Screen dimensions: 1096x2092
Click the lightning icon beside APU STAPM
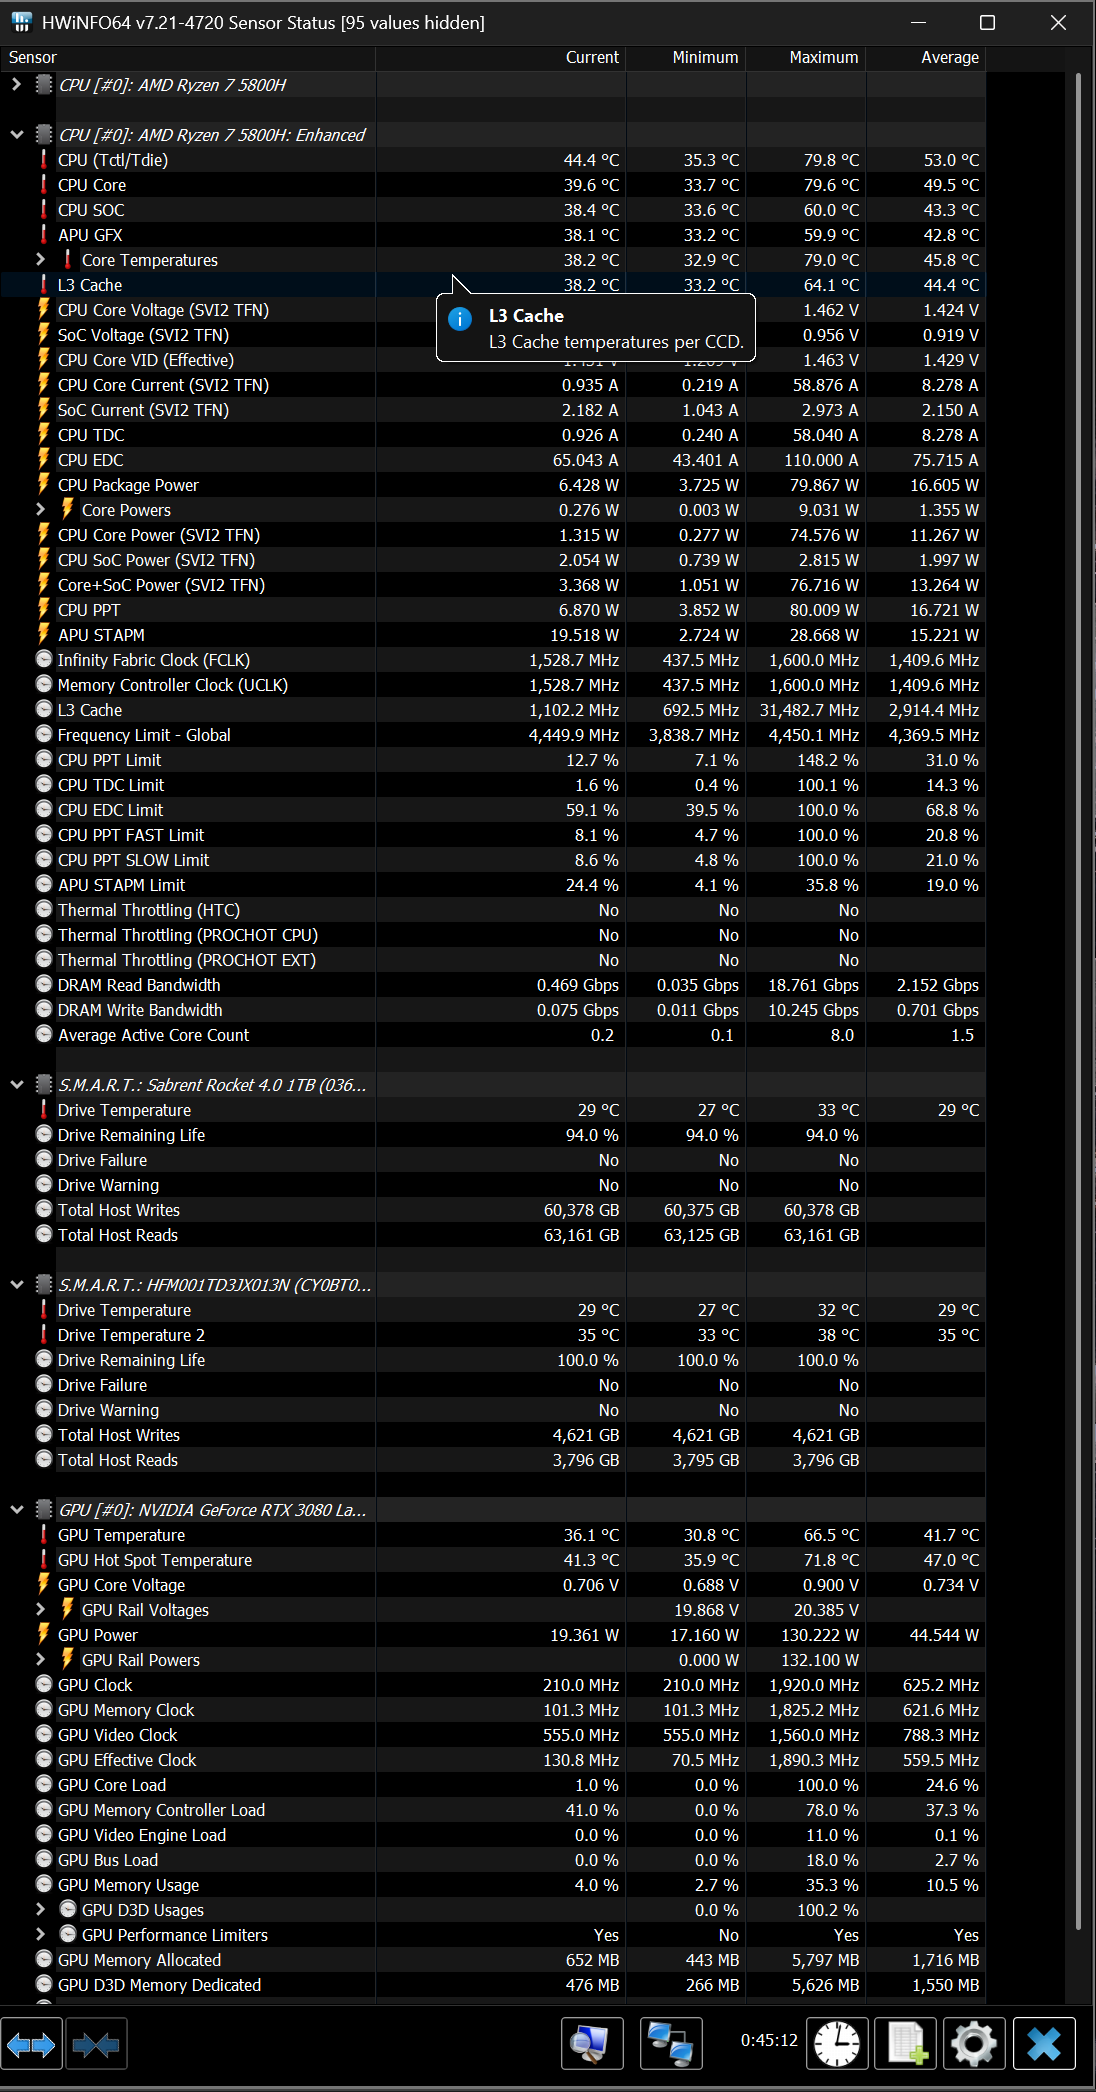[43, 635]
